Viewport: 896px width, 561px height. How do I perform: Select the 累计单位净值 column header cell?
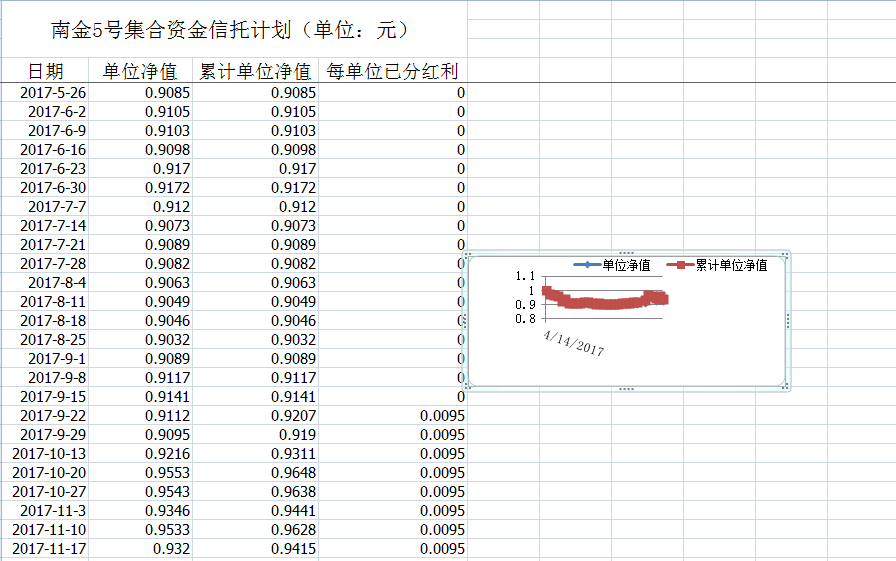coord(255,71)
